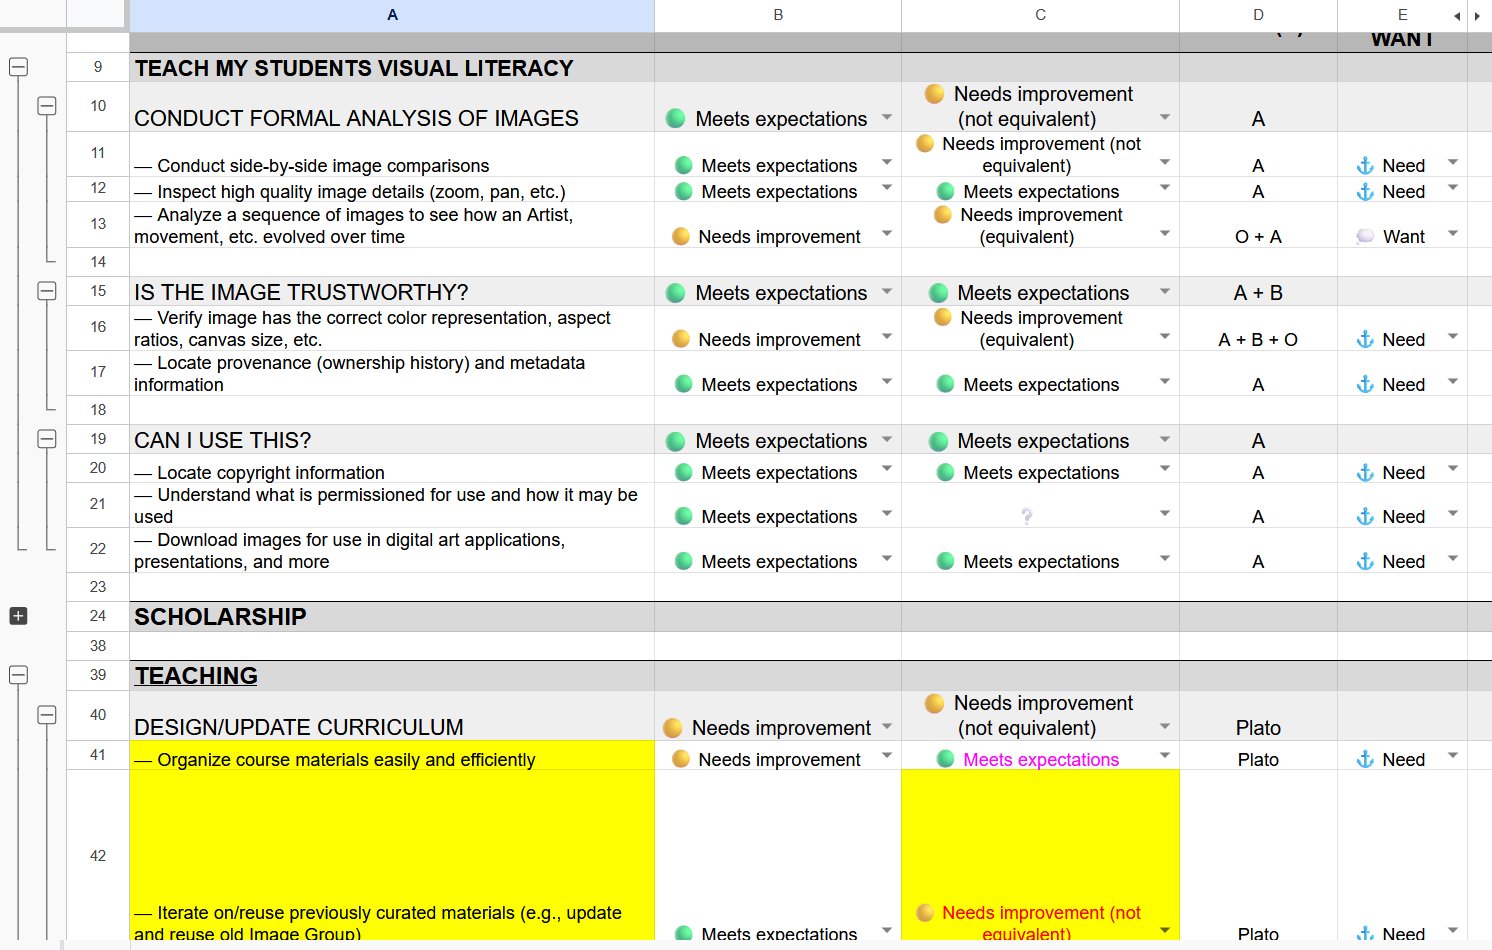1492x950 pixels.
Task: Open column B dropdown in row 10
Action: 887,118
